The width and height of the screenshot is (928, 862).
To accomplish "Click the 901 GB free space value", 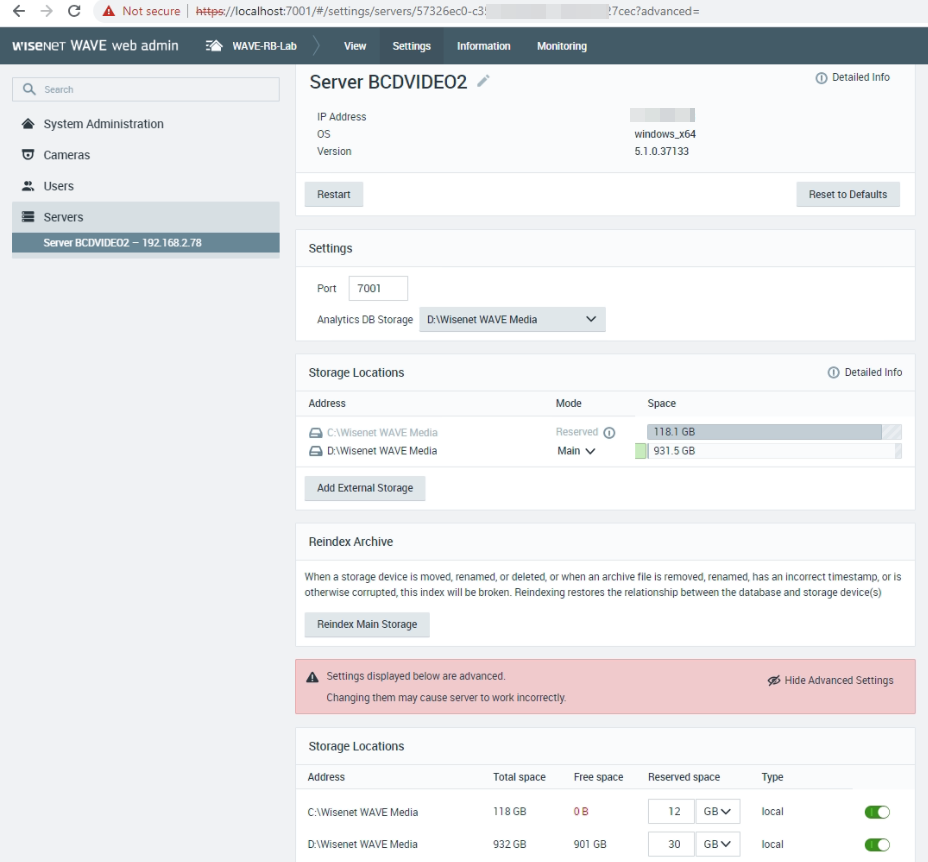I will [x=590, y=844].
